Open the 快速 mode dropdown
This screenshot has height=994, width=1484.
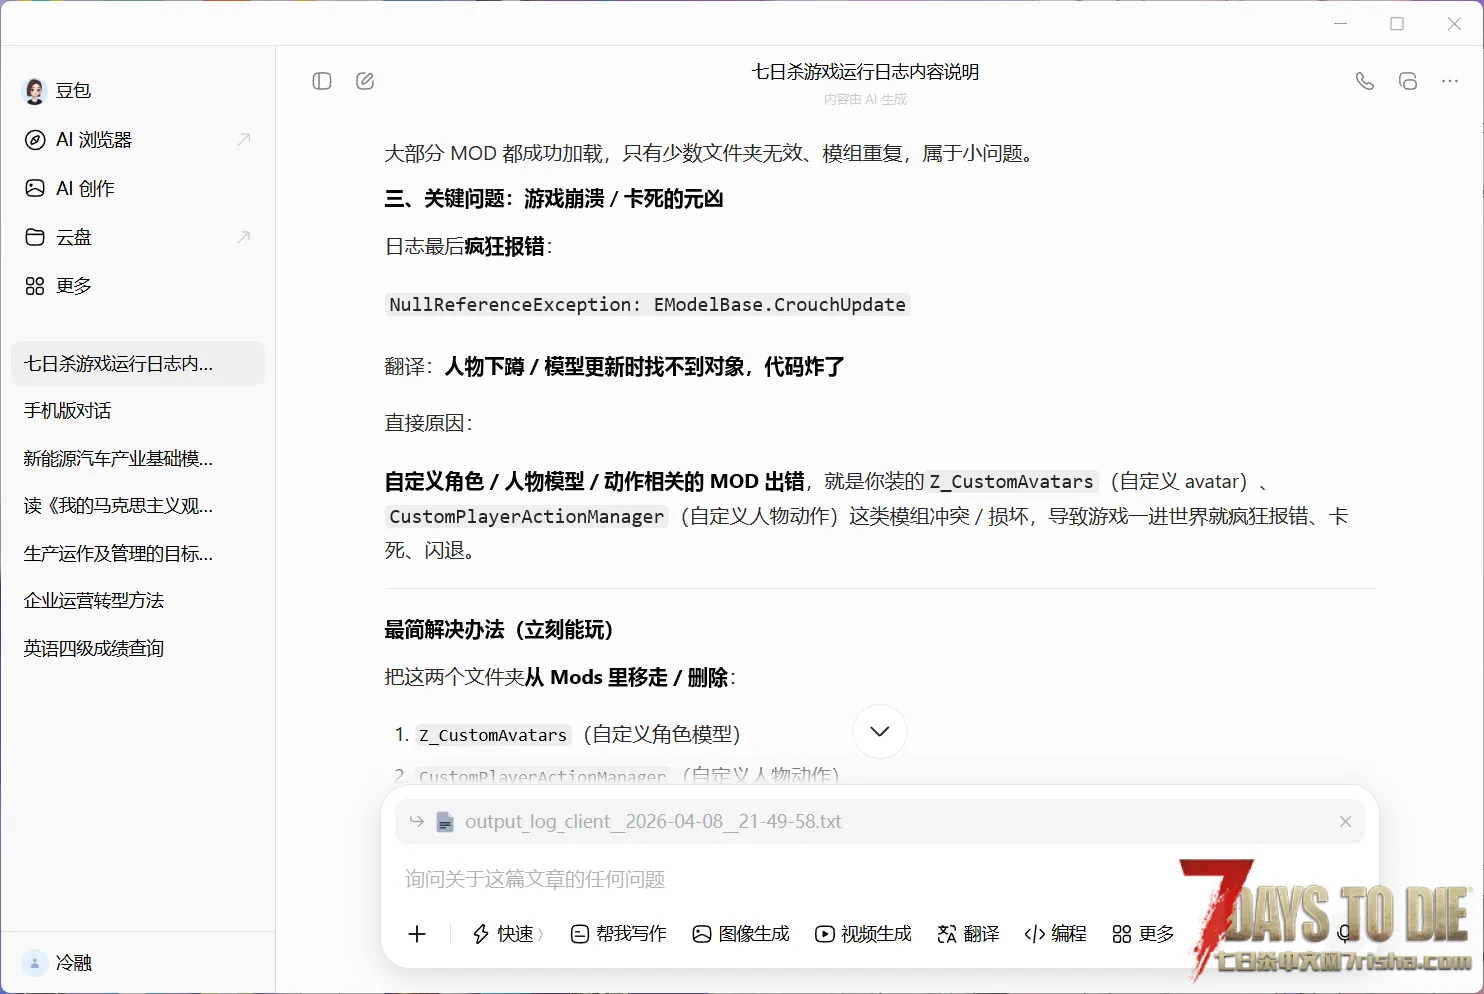pyautogui.click(x=507, y=934)
